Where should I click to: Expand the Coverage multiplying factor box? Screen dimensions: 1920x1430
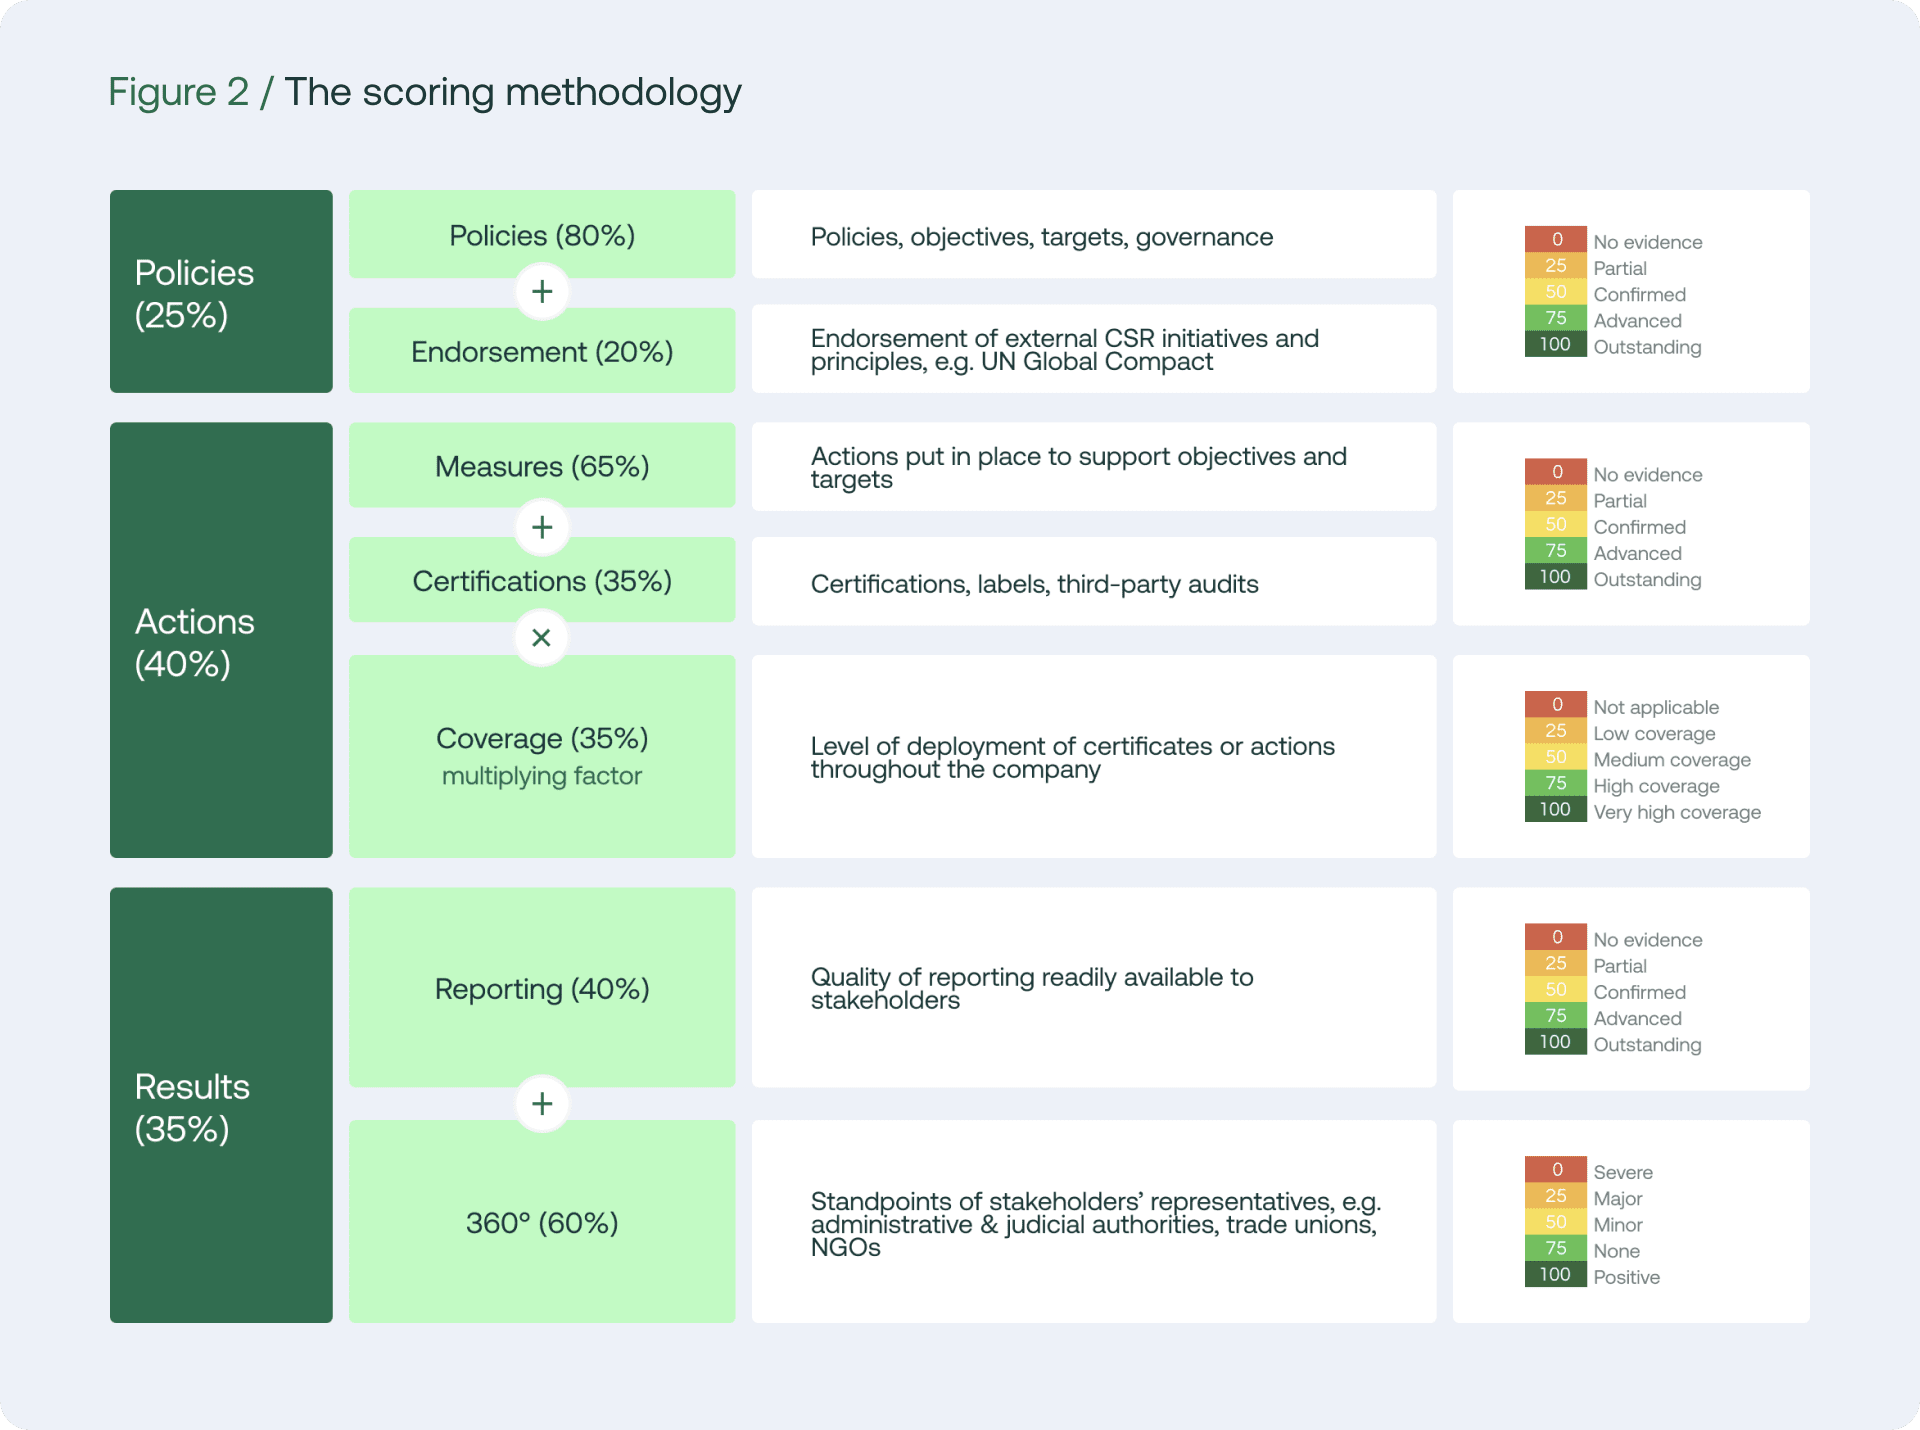[541, 756]
